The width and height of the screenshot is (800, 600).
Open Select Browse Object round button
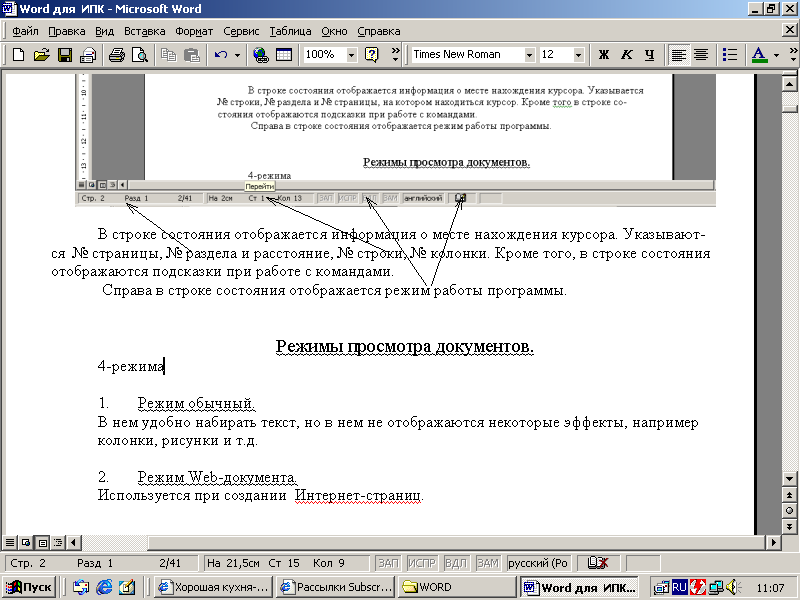coord(789,511)
